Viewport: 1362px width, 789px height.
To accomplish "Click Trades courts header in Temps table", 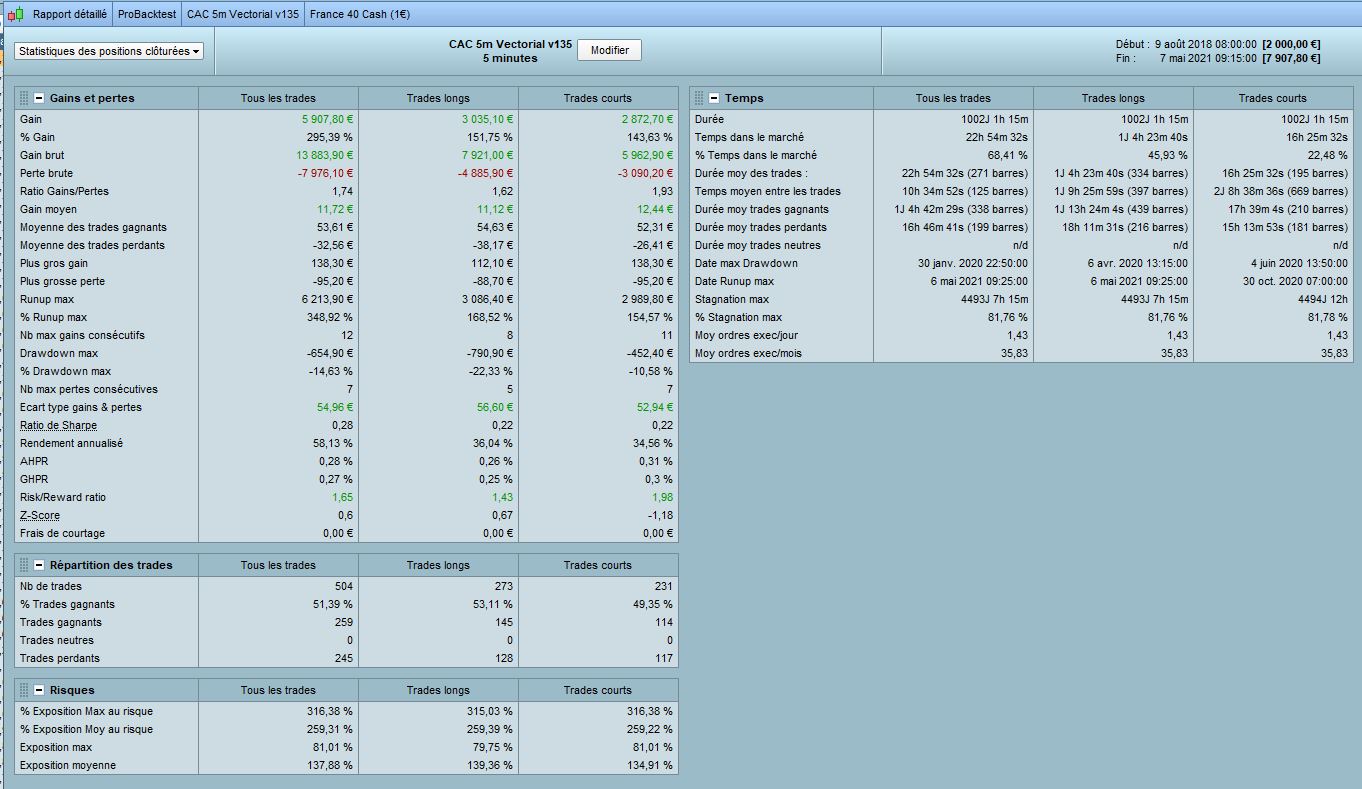I will [x=1272, y=98].
